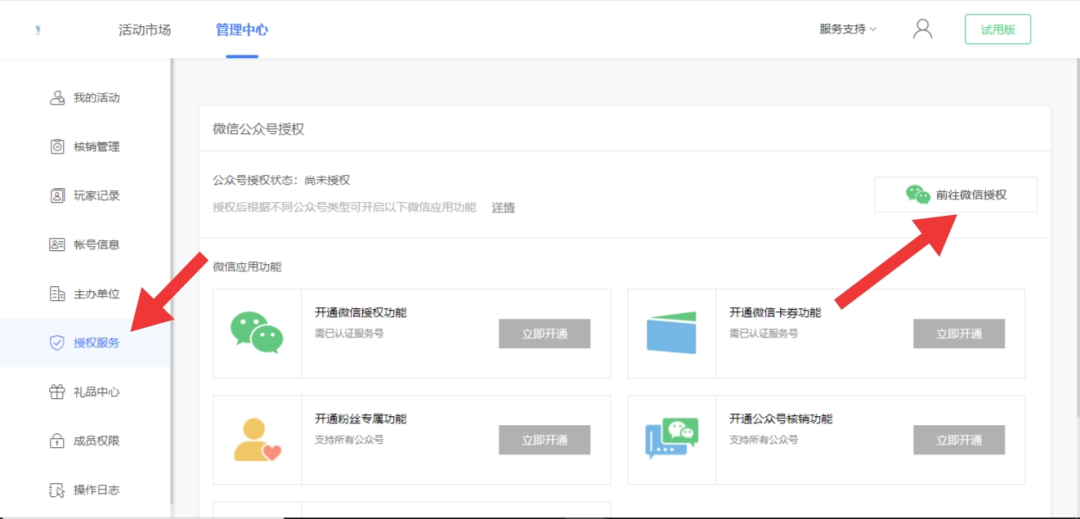Click the 核销管理 sidebar icon

click(57, 147)
